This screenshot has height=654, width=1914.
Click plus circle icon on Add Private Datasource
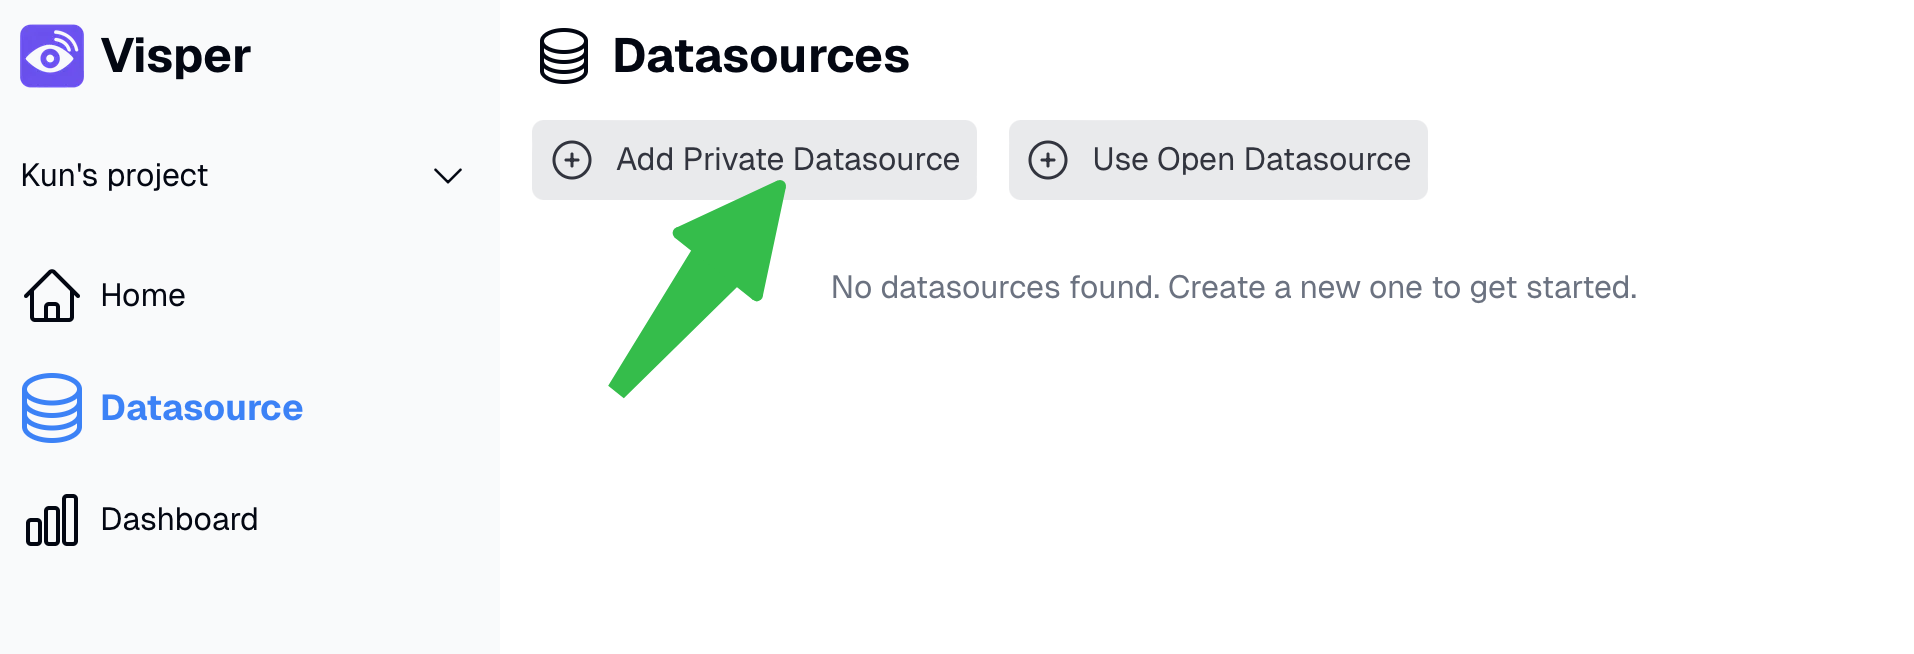(572, 160)
